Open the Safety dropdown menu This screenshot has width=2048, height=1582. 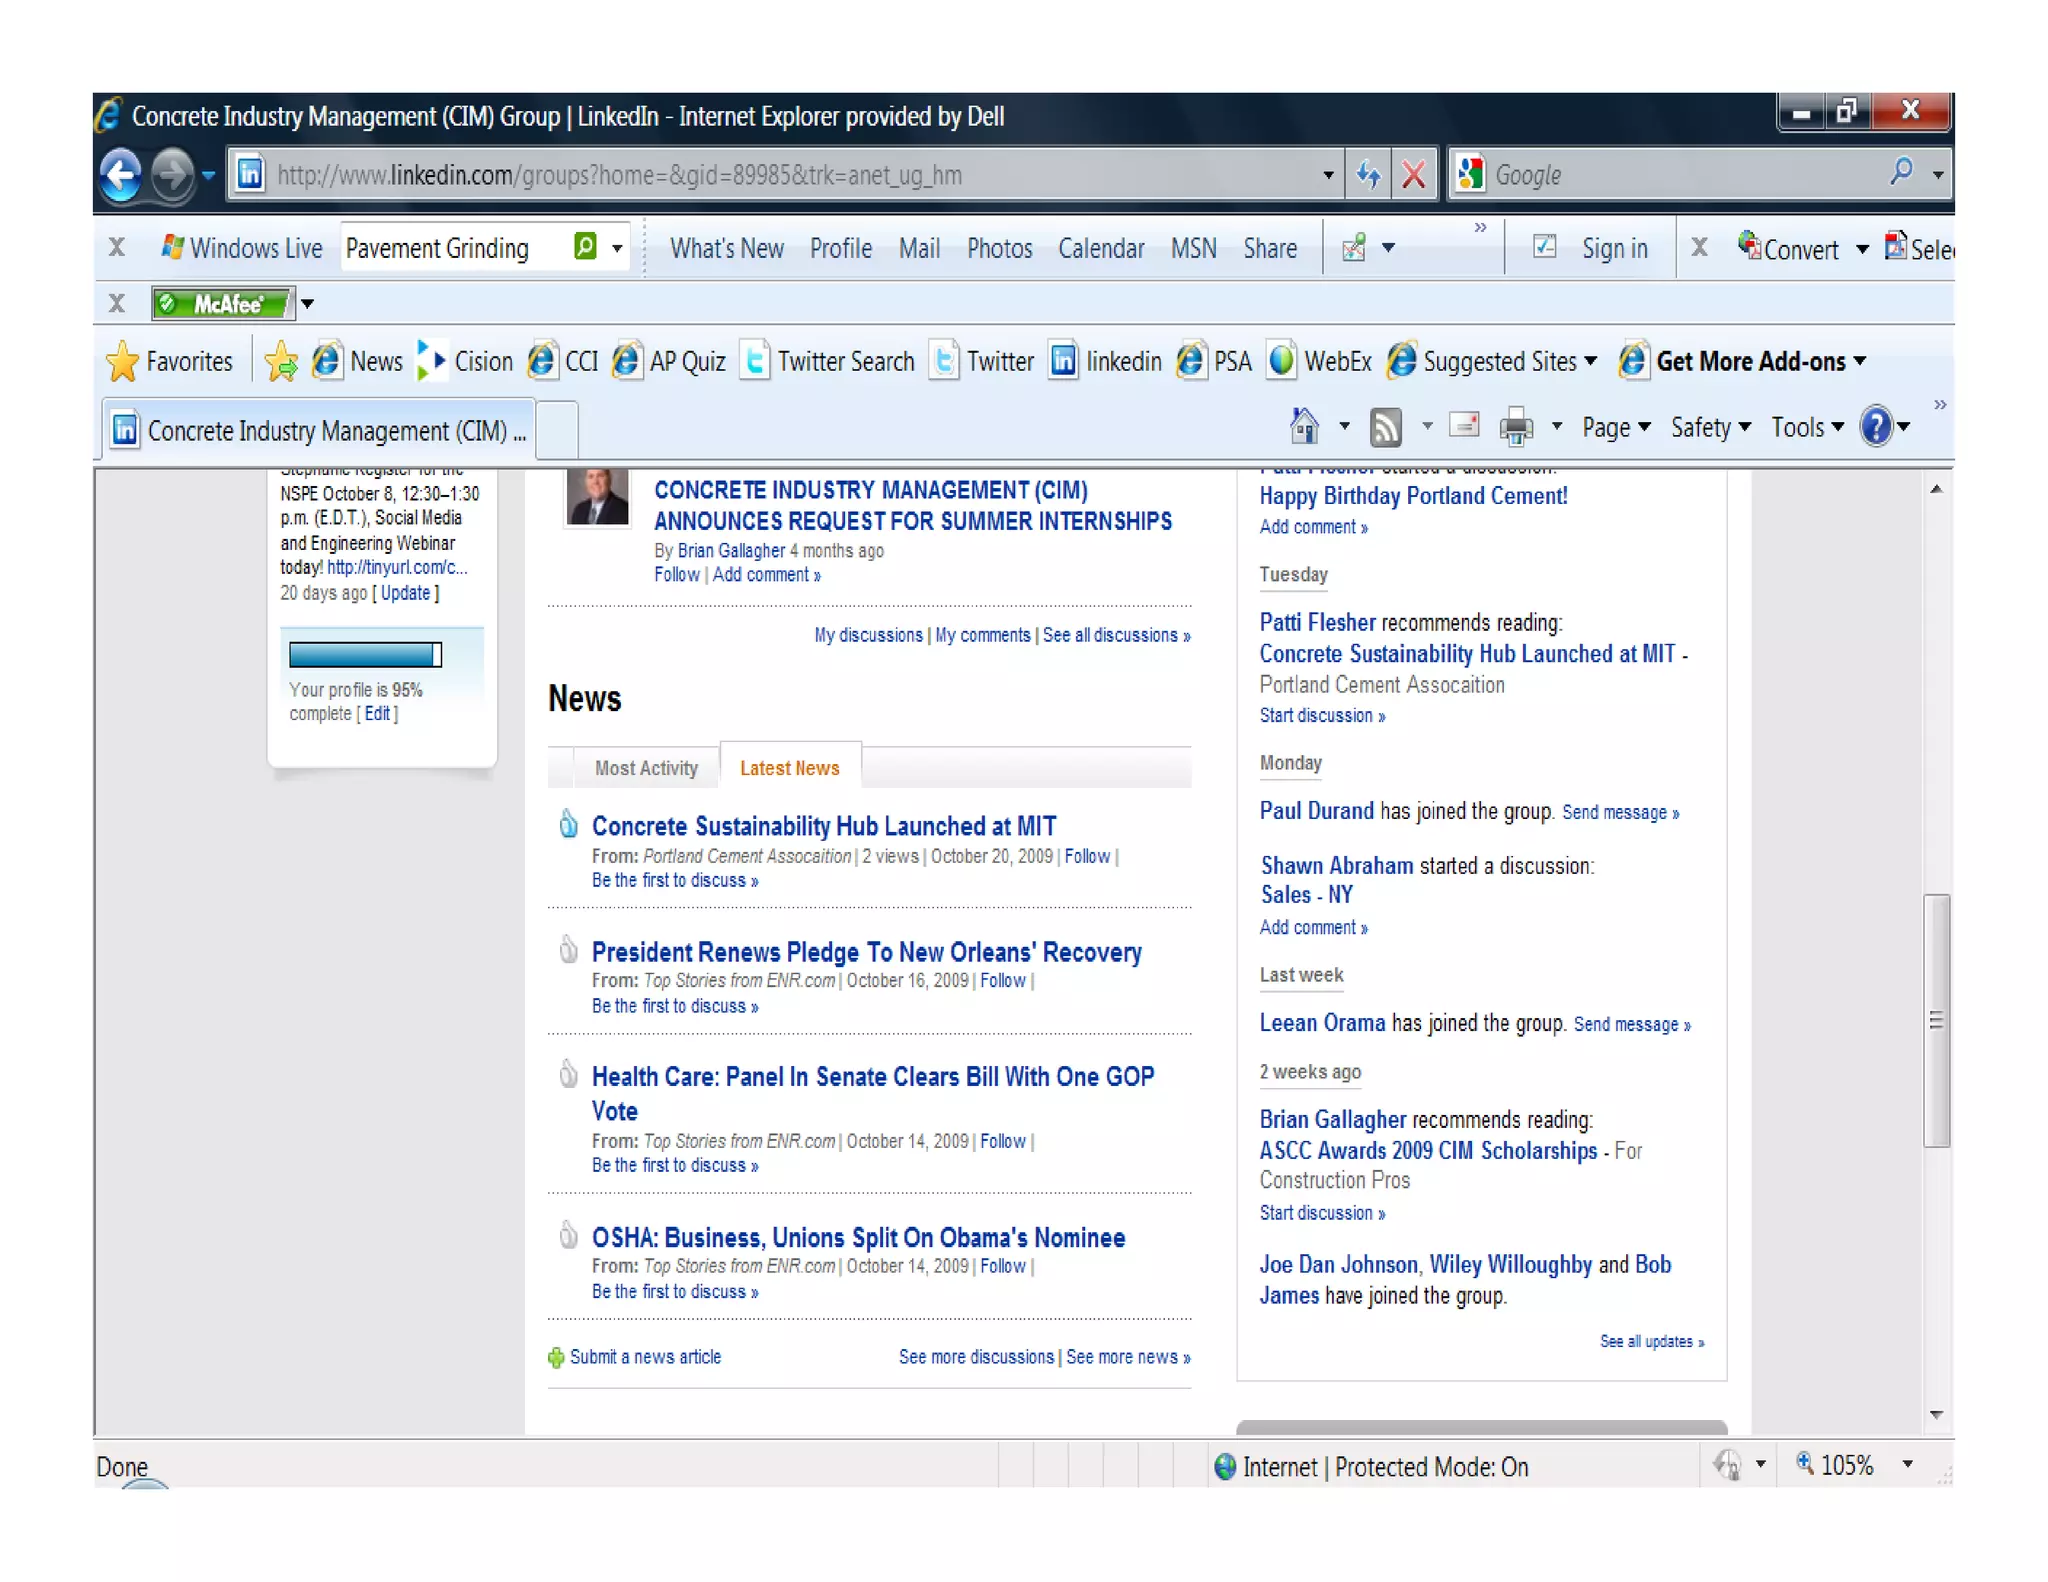(x=1710, y=427)
